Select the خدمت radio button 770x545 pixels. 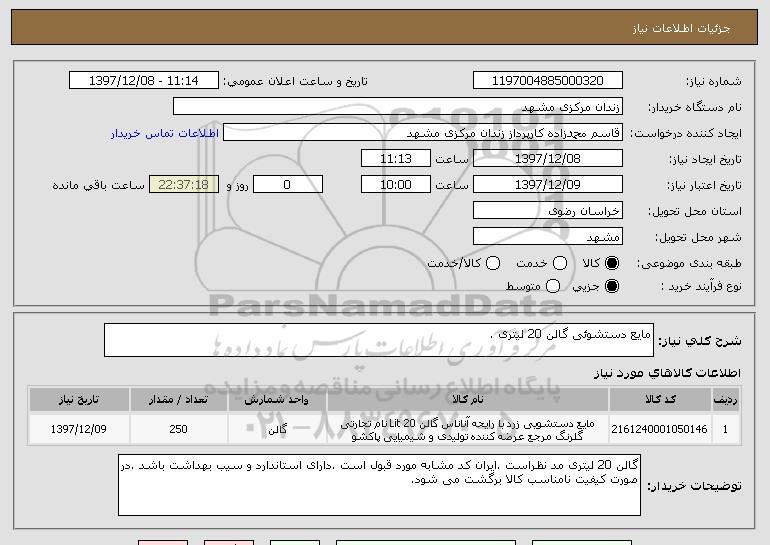tap(560, 264)
